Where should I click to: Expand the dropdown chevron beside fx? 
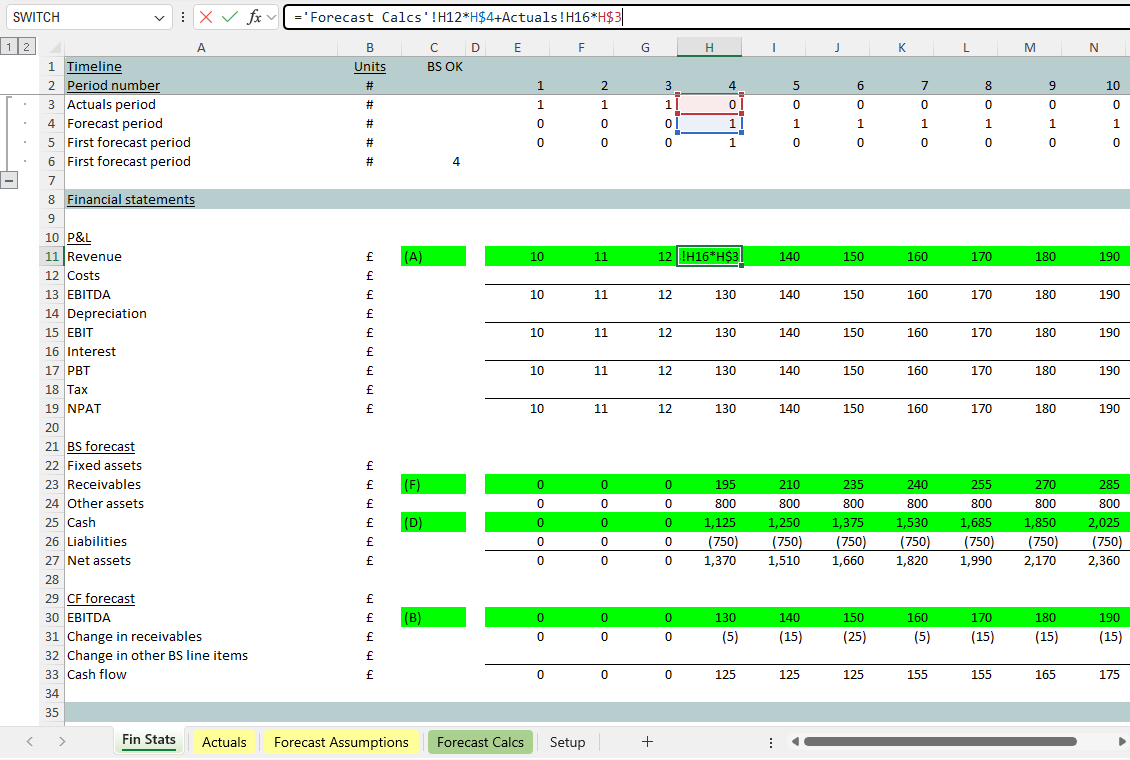tap(272, 18)
